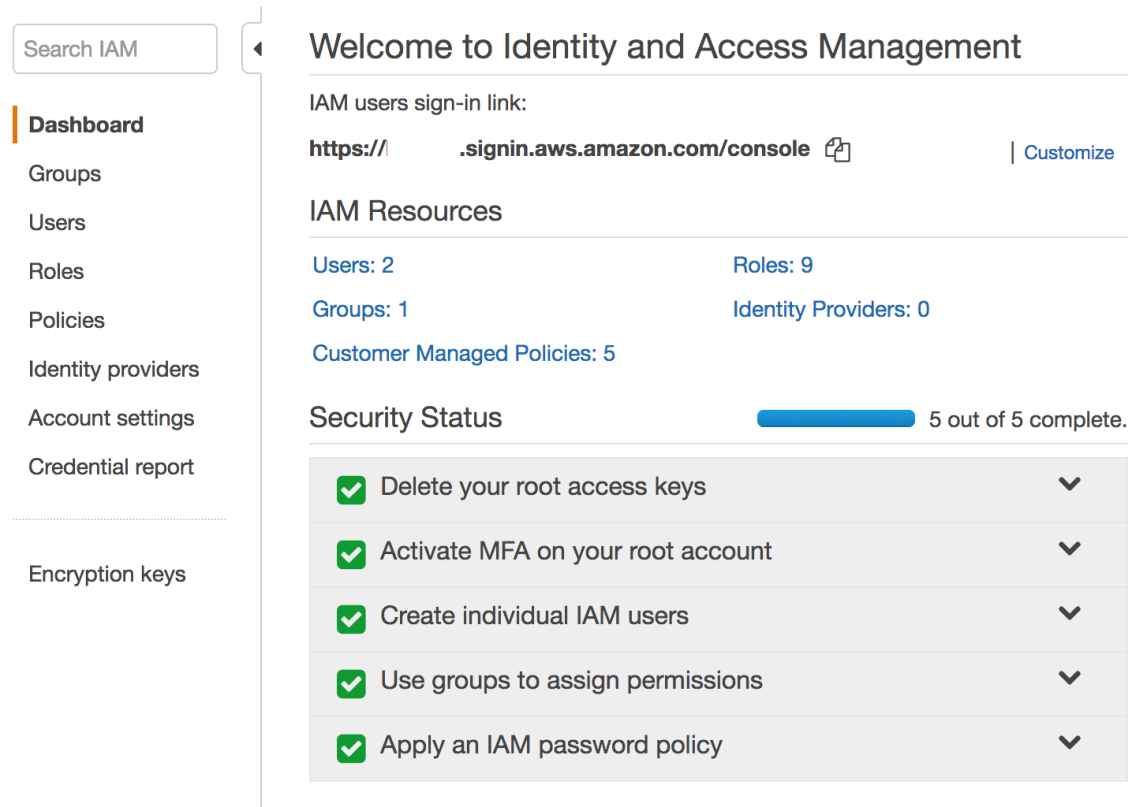Open the Groups: 1 resource link

[360, 309]
